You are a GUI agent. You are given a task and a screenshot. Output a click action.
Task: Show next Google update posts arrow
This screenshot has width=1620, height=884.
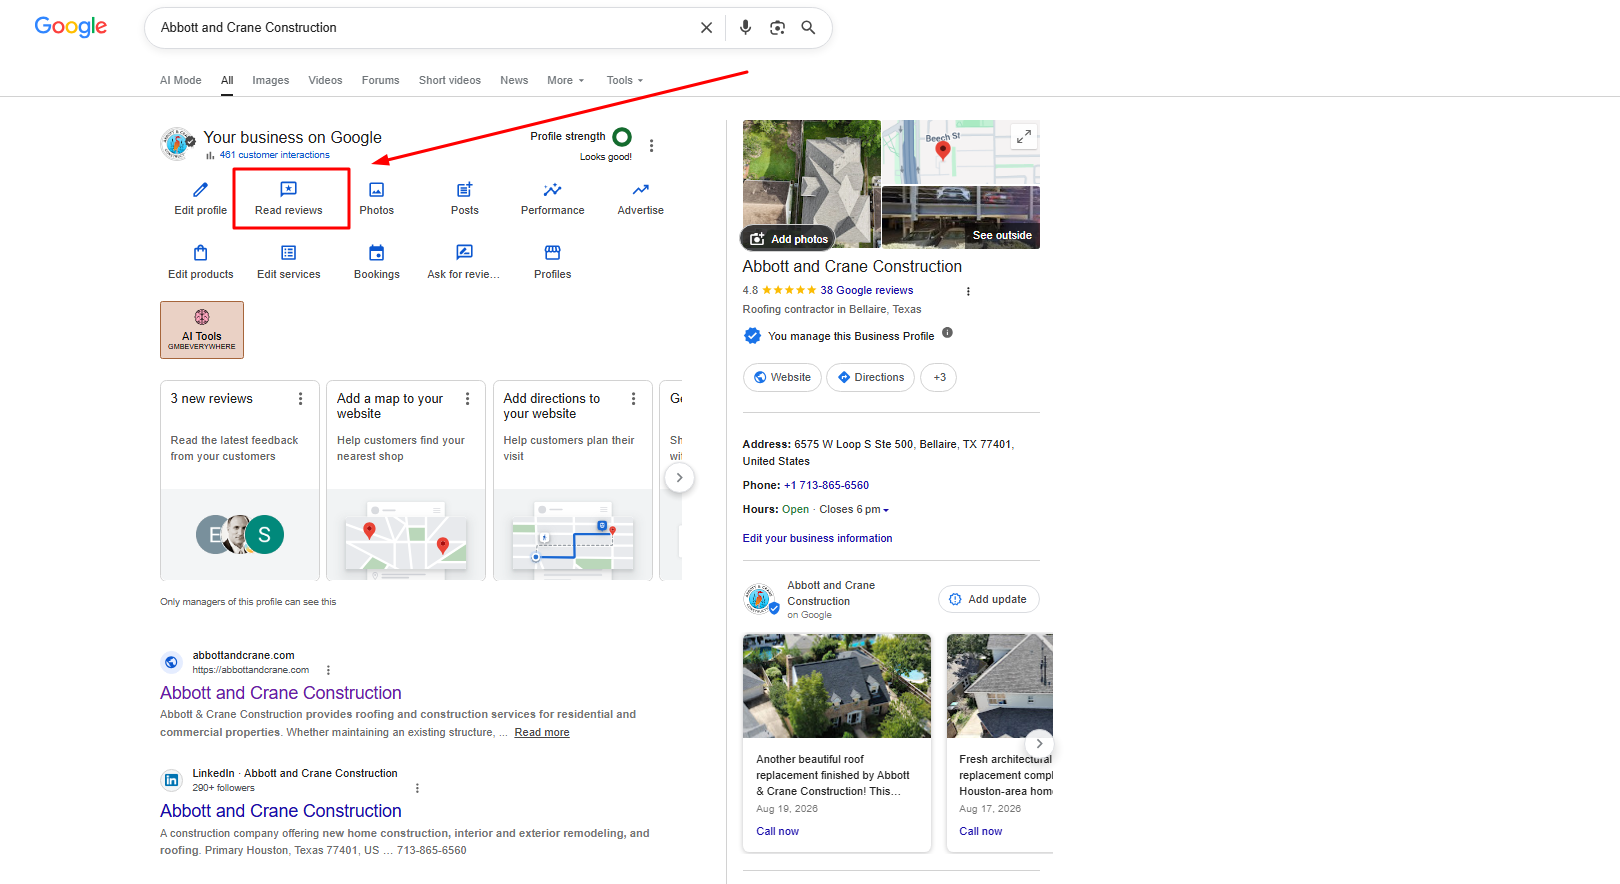[1039, 744]
